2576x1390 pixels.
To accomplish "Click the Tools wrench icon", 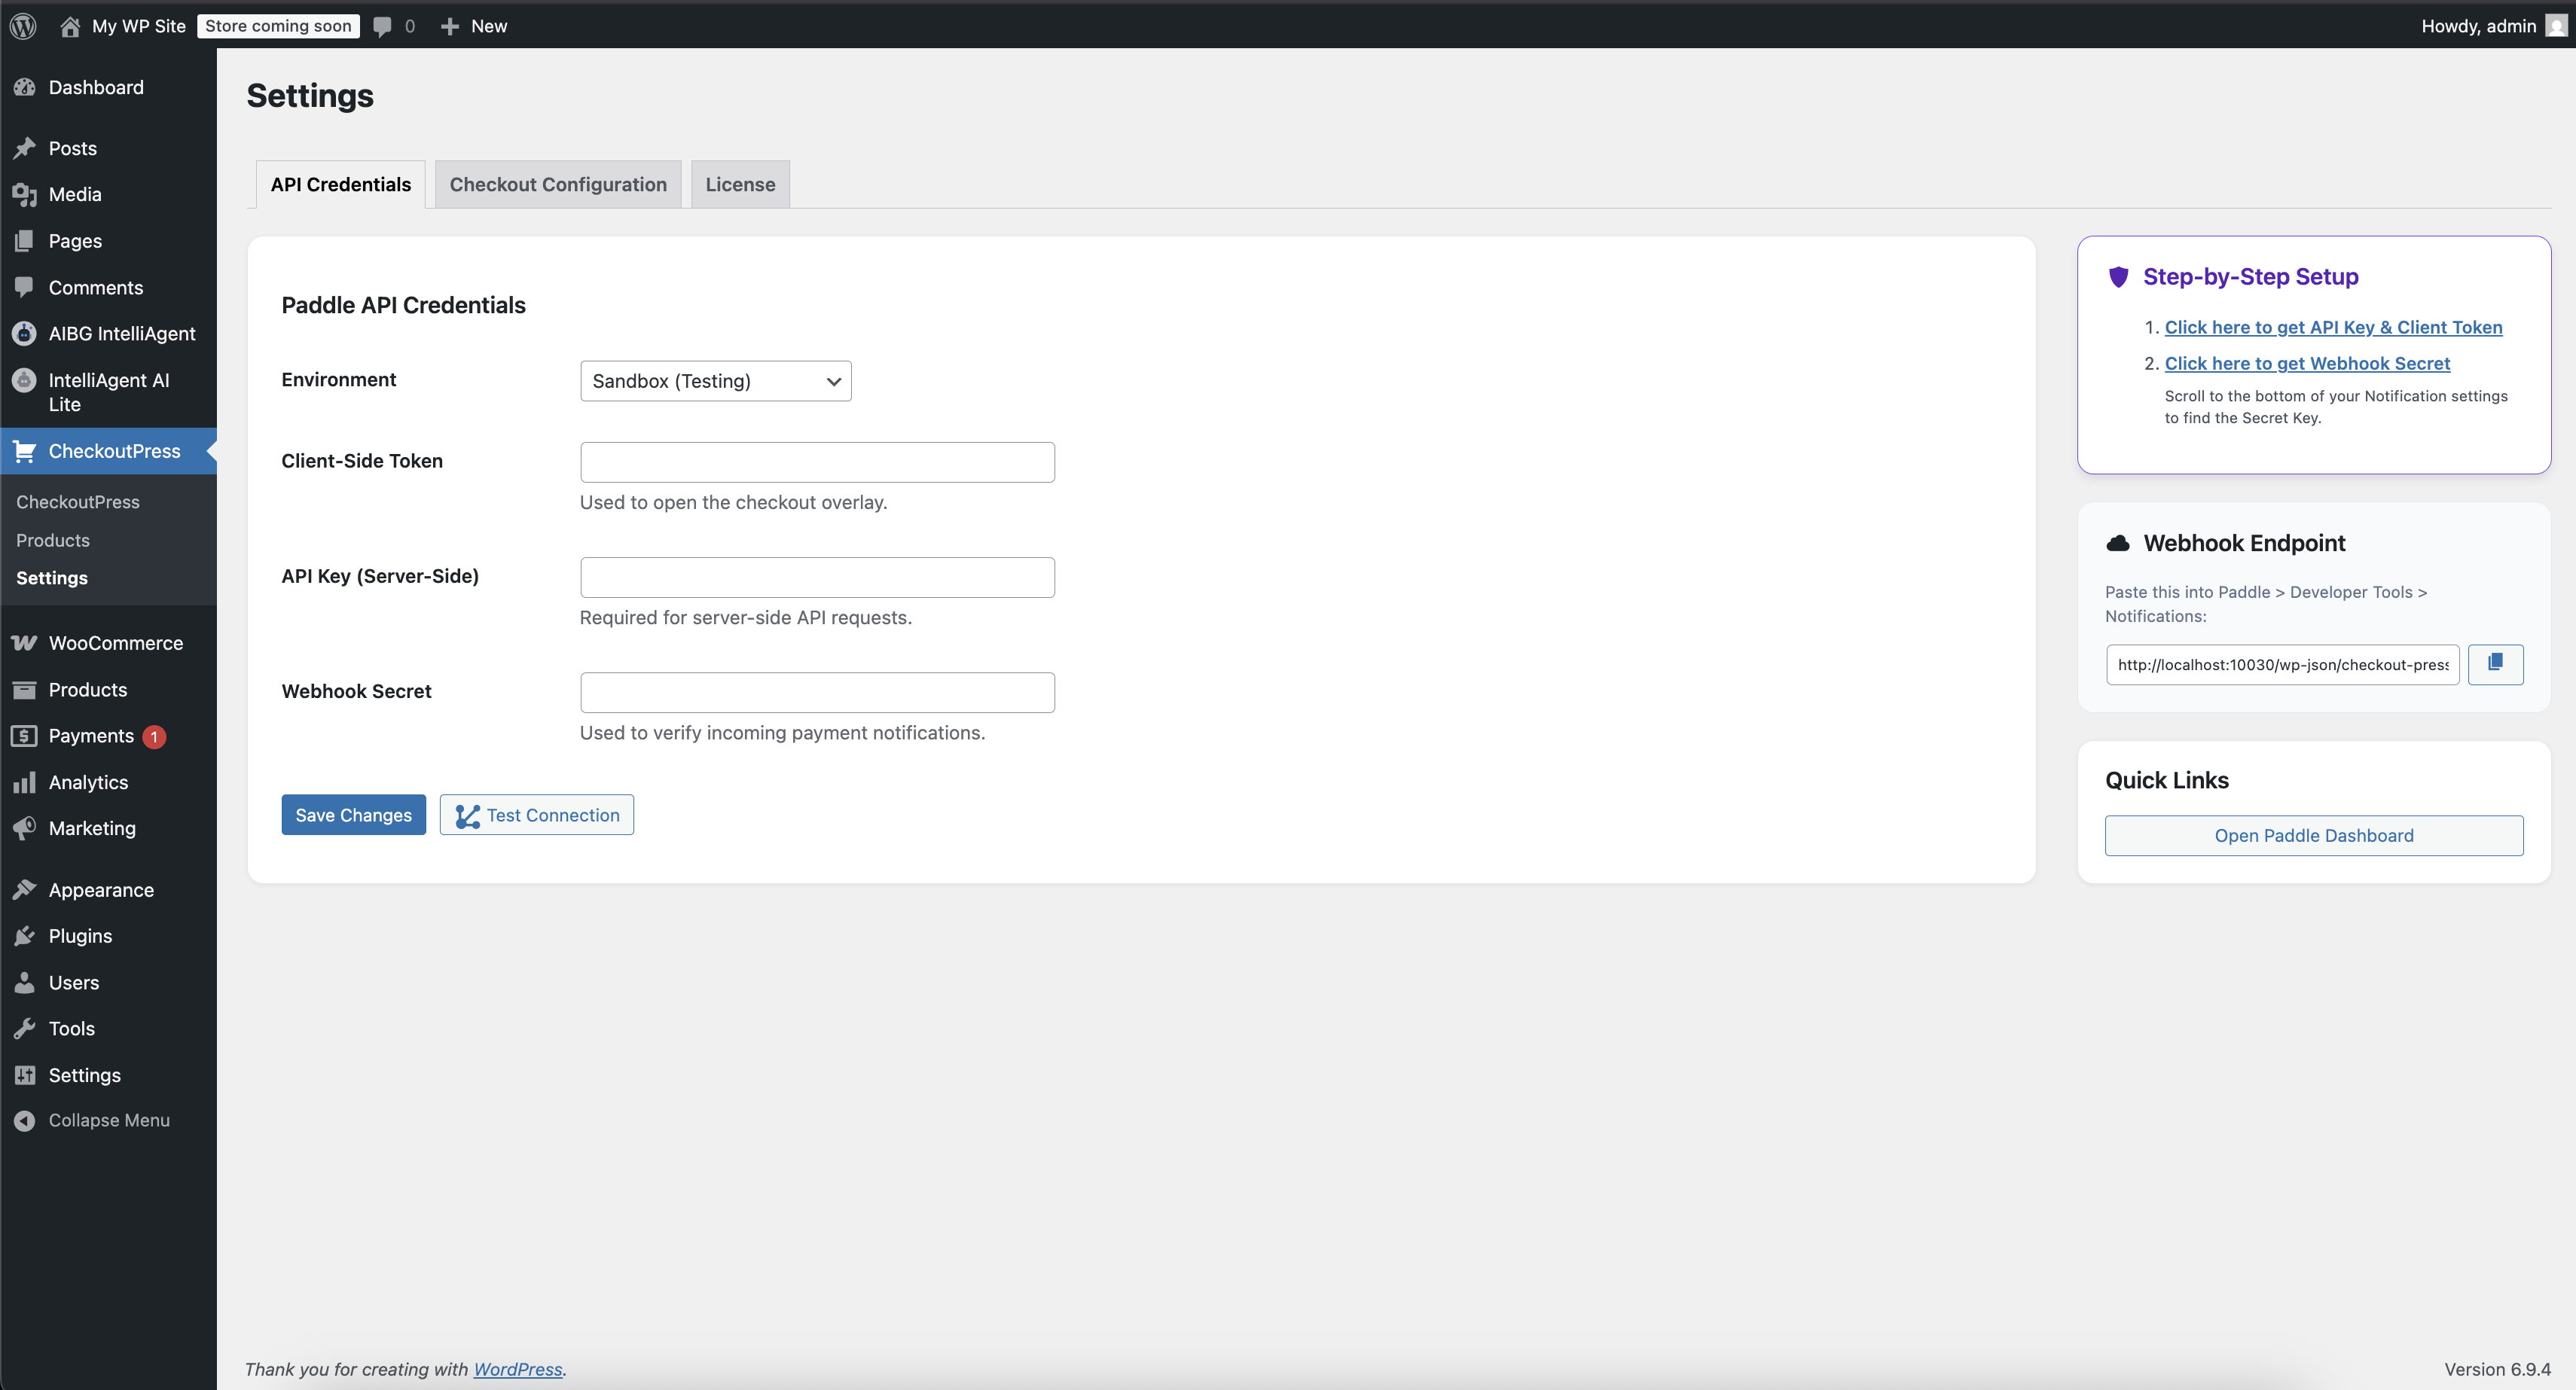I will (x=25, y=1029).
